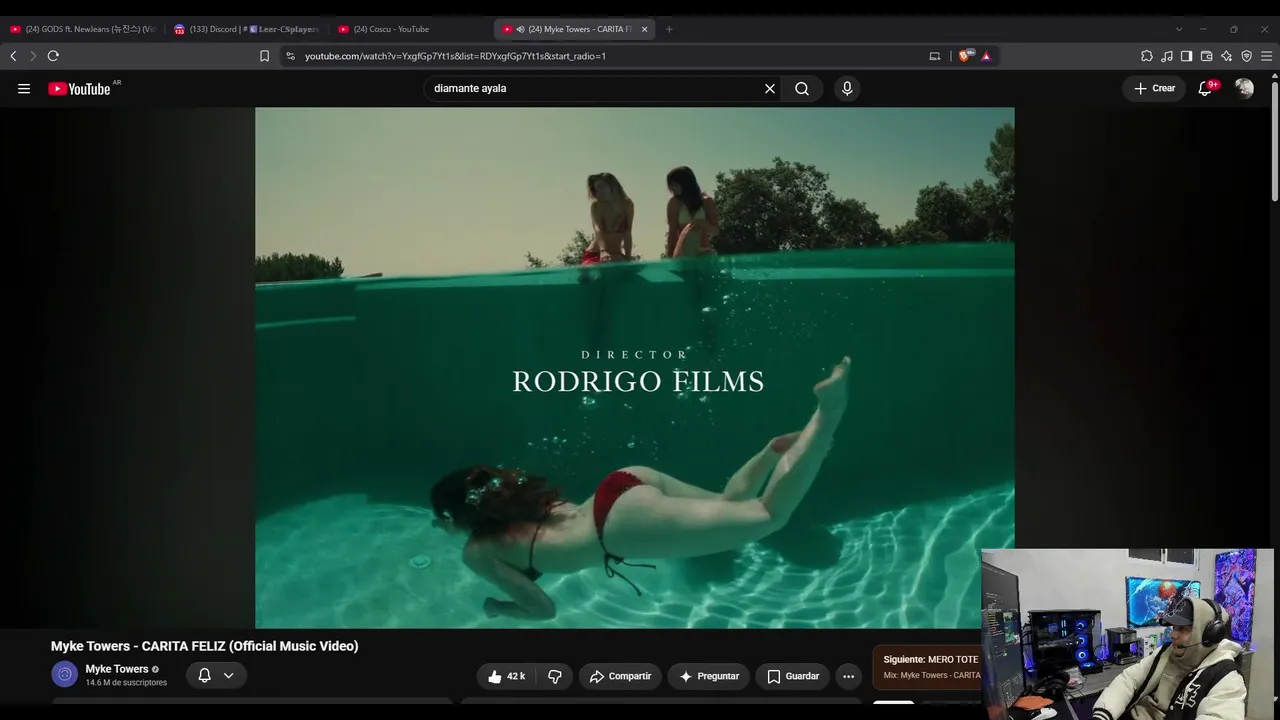Open a new browser tab

669,29
